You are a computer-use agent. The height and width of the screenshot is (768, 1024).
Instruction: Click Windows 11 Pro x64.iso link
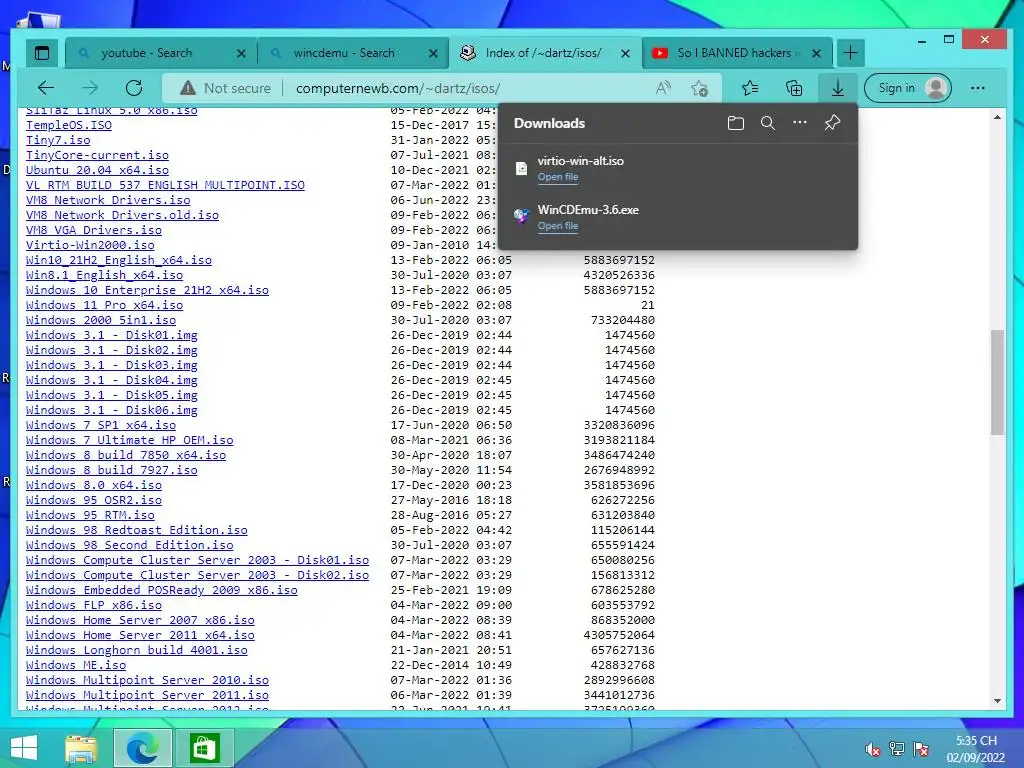[x=104, y=306]
